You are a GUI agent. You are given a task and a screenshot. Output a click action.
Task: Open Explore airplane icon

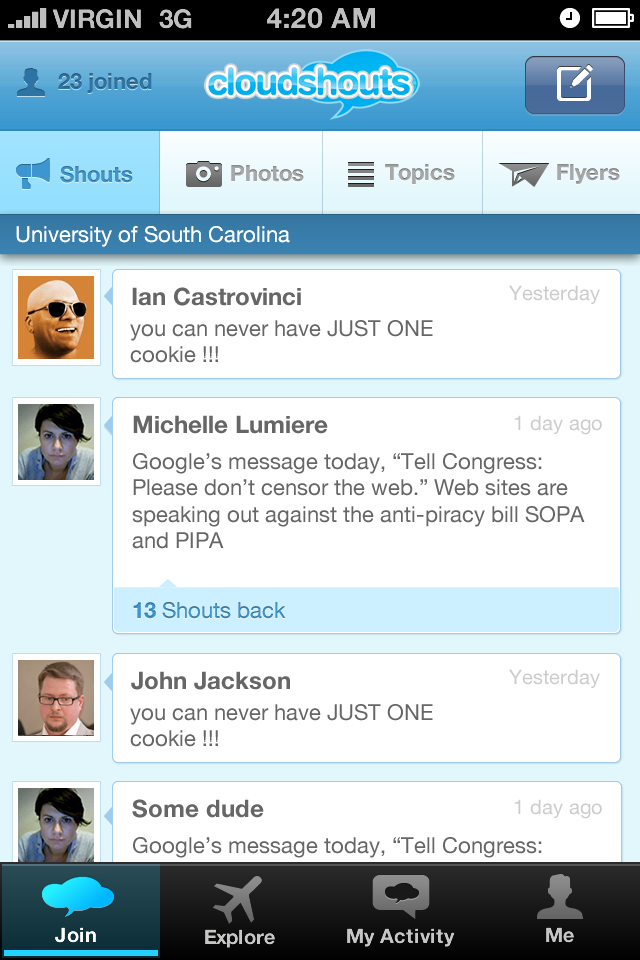point(239,899)
